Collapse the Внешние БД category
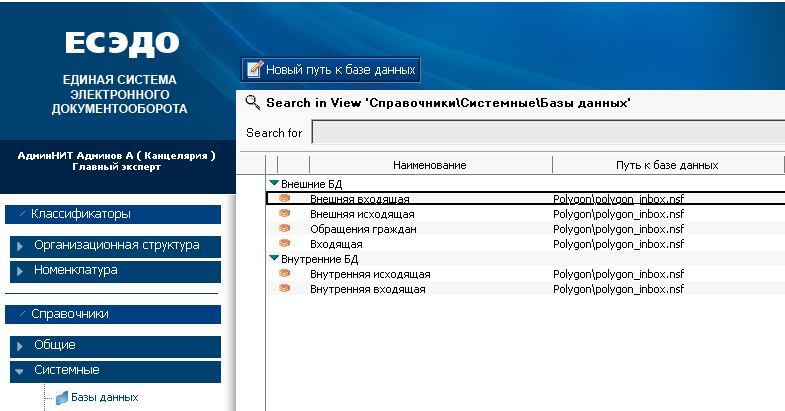 click(274, 183)
